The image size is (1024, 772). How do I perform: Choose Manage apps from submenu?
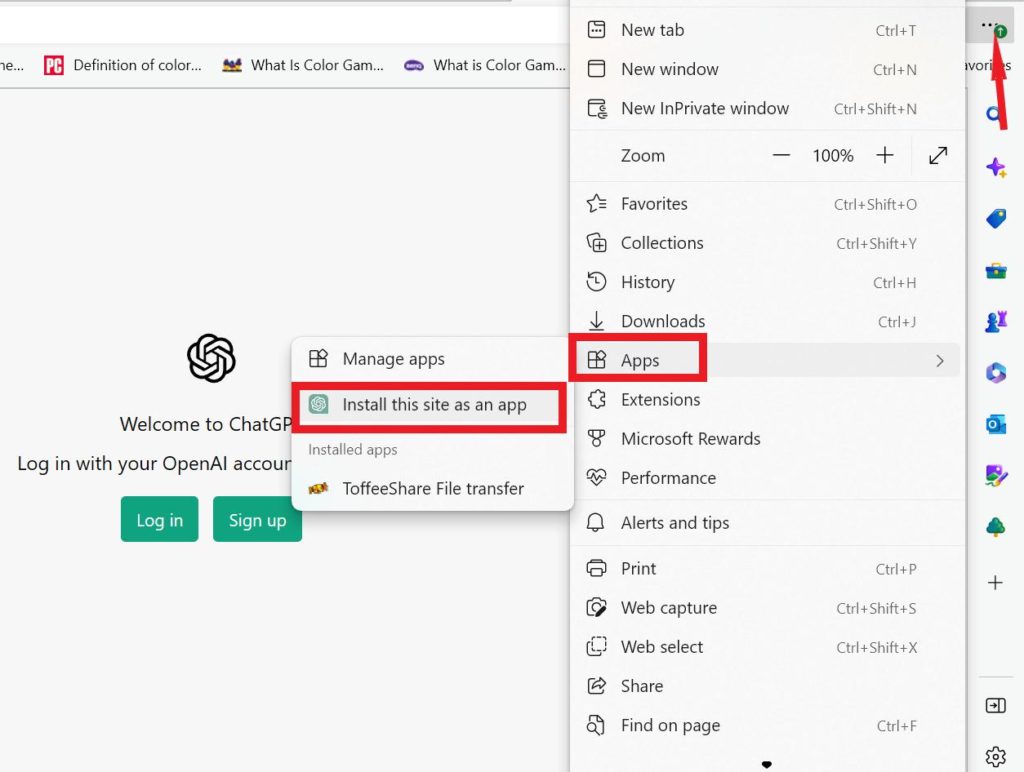point(393,359)
